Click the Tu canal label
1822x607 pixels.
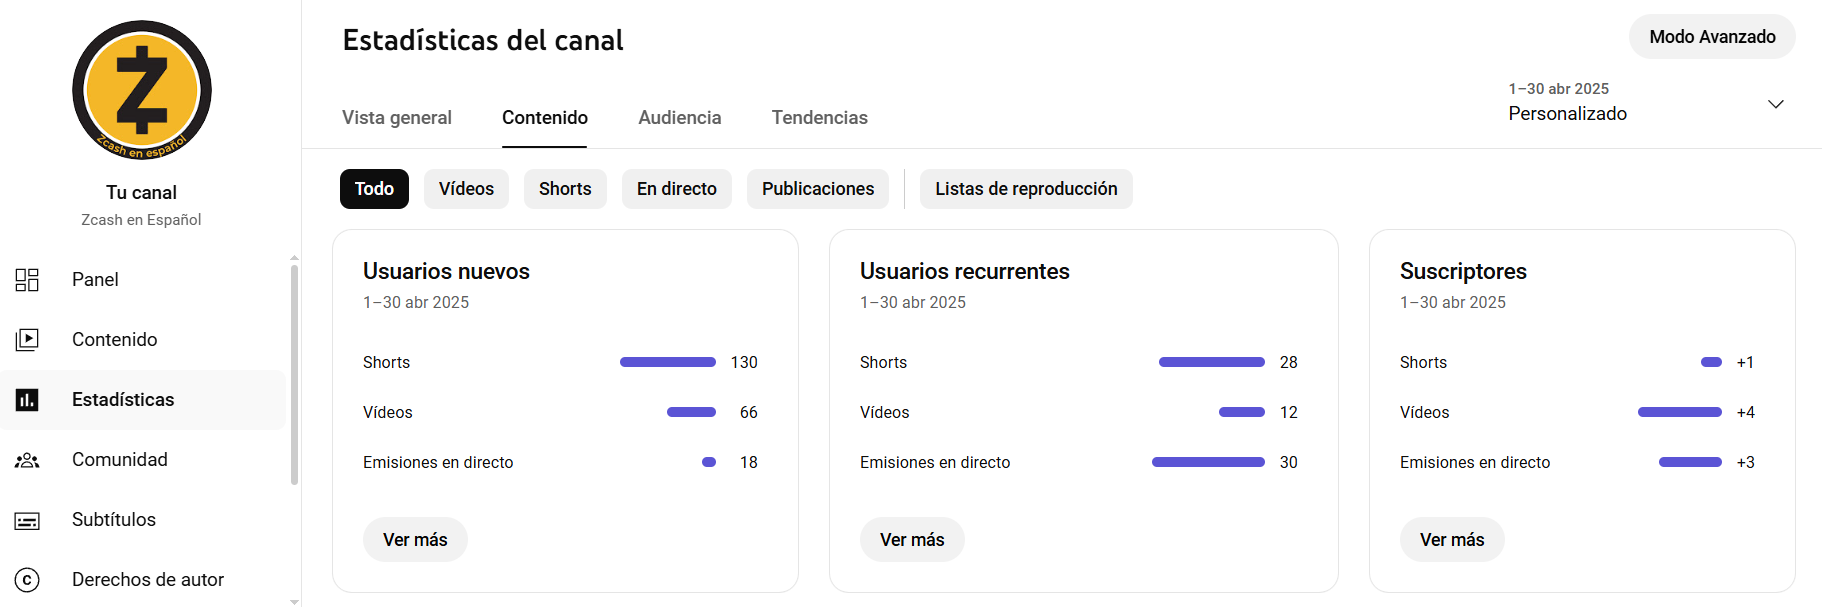click(x=141, y=192)
